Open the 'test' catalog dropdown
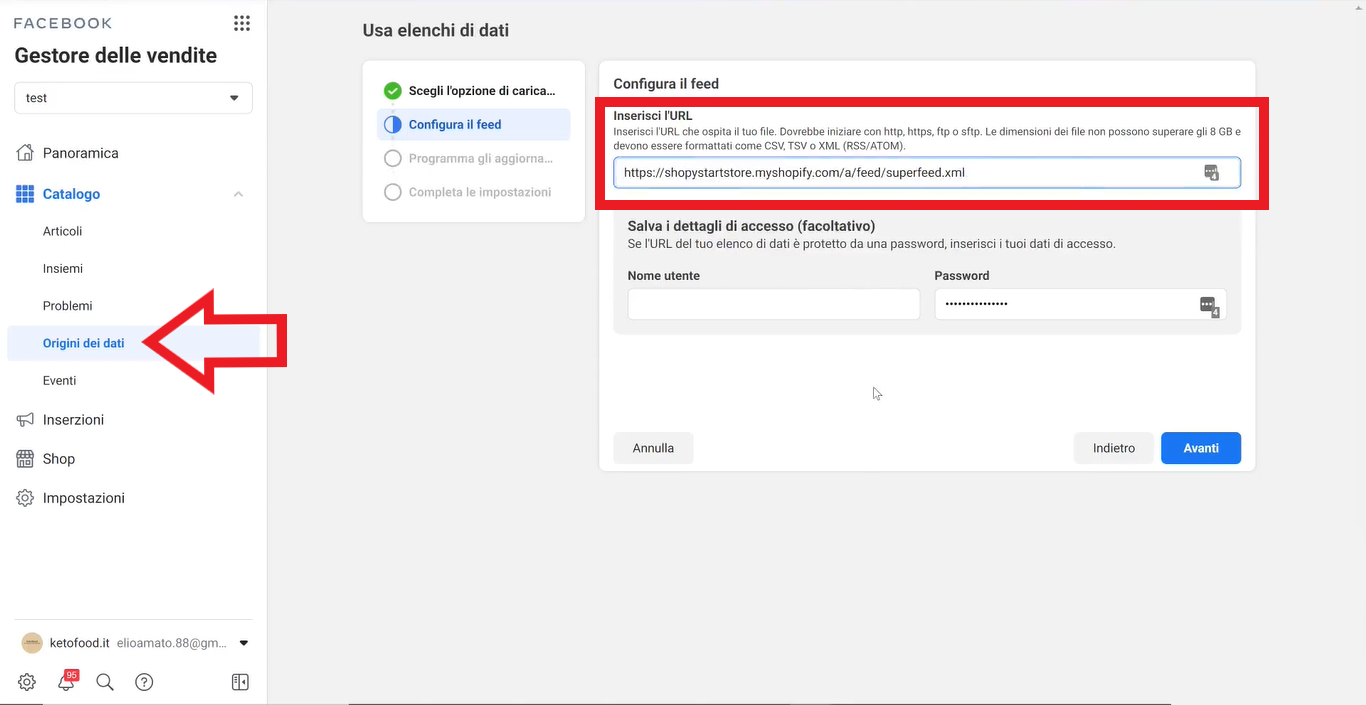 133,98
